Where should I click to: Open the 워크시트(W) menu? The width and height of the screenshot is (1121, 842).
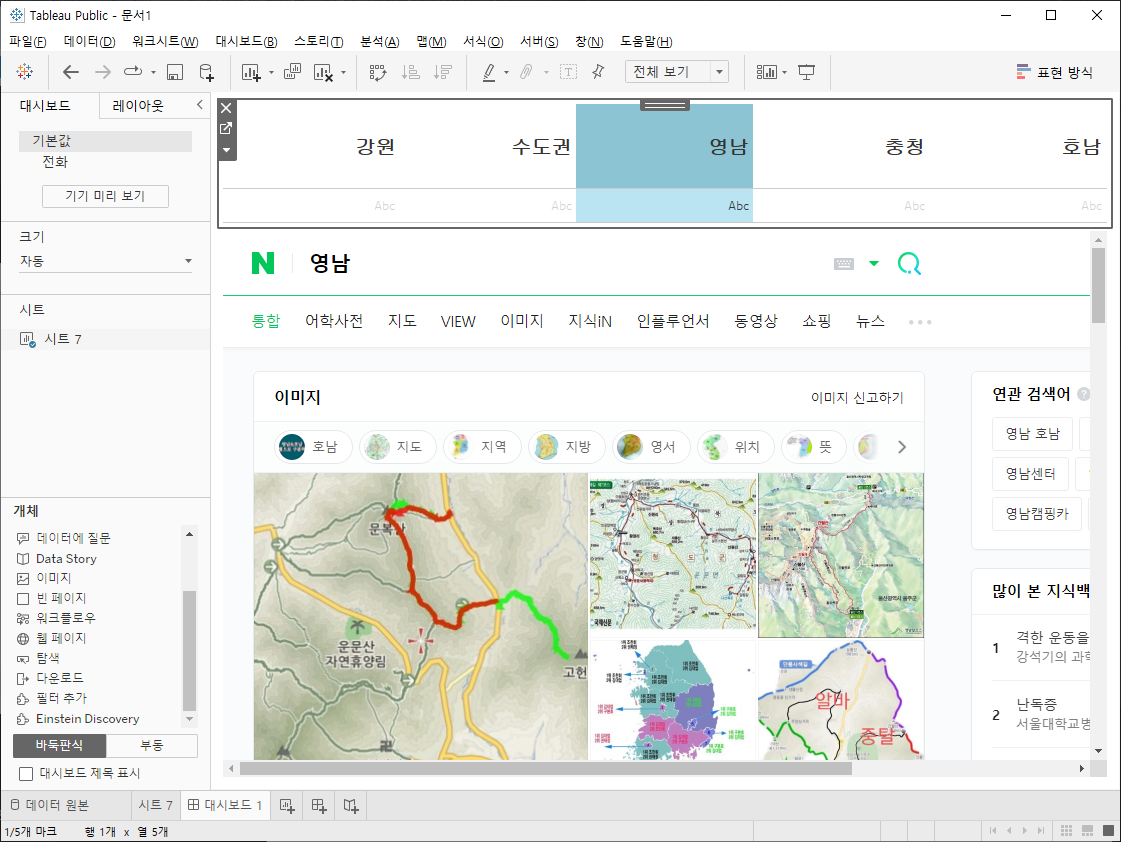pos(165,41)
